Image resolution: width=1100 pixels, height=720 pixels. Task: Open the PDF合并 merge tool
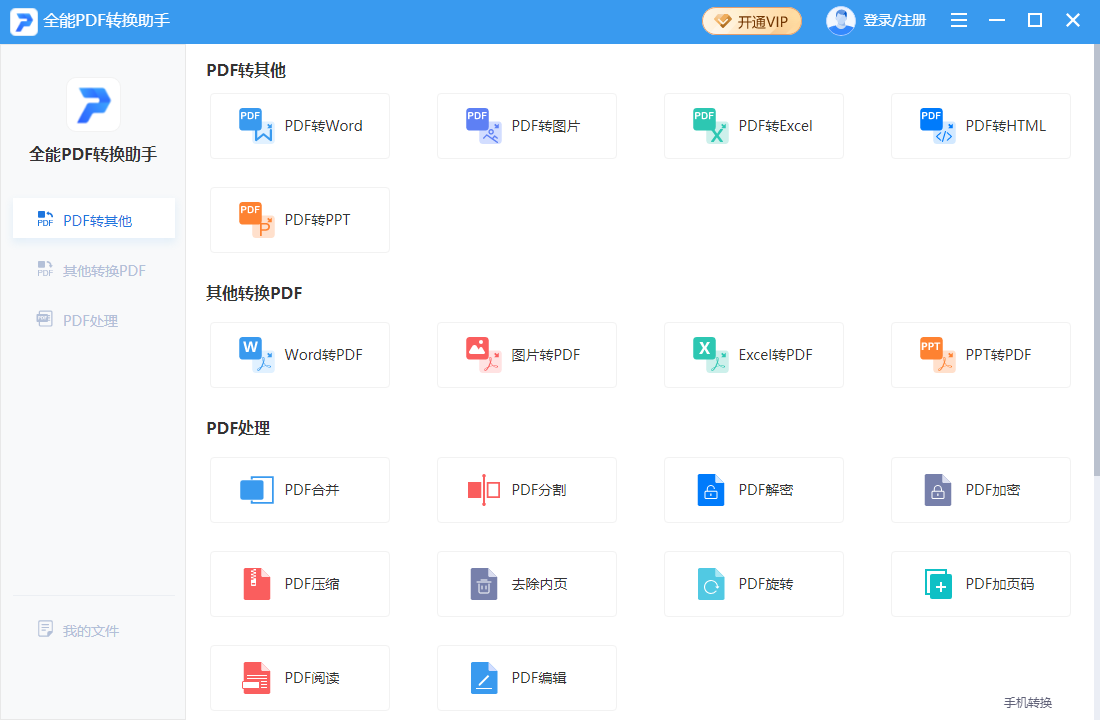pyautogui.click(x=299, y=490)
